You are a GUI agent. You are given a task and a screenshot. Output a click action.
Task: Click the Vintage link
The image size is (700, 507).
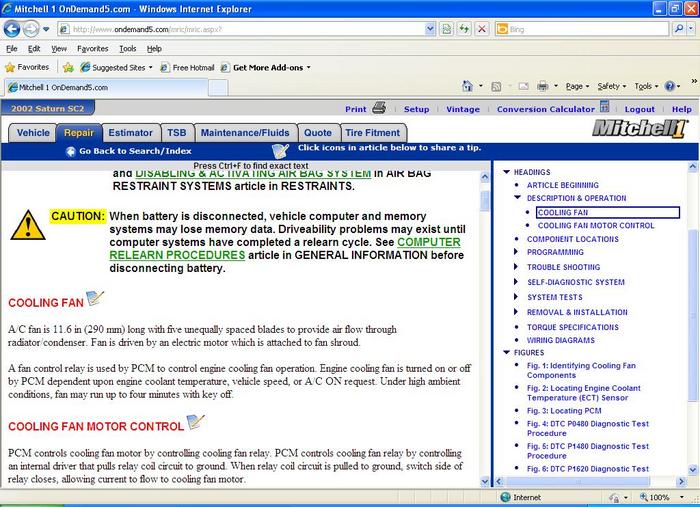(463, 109)
